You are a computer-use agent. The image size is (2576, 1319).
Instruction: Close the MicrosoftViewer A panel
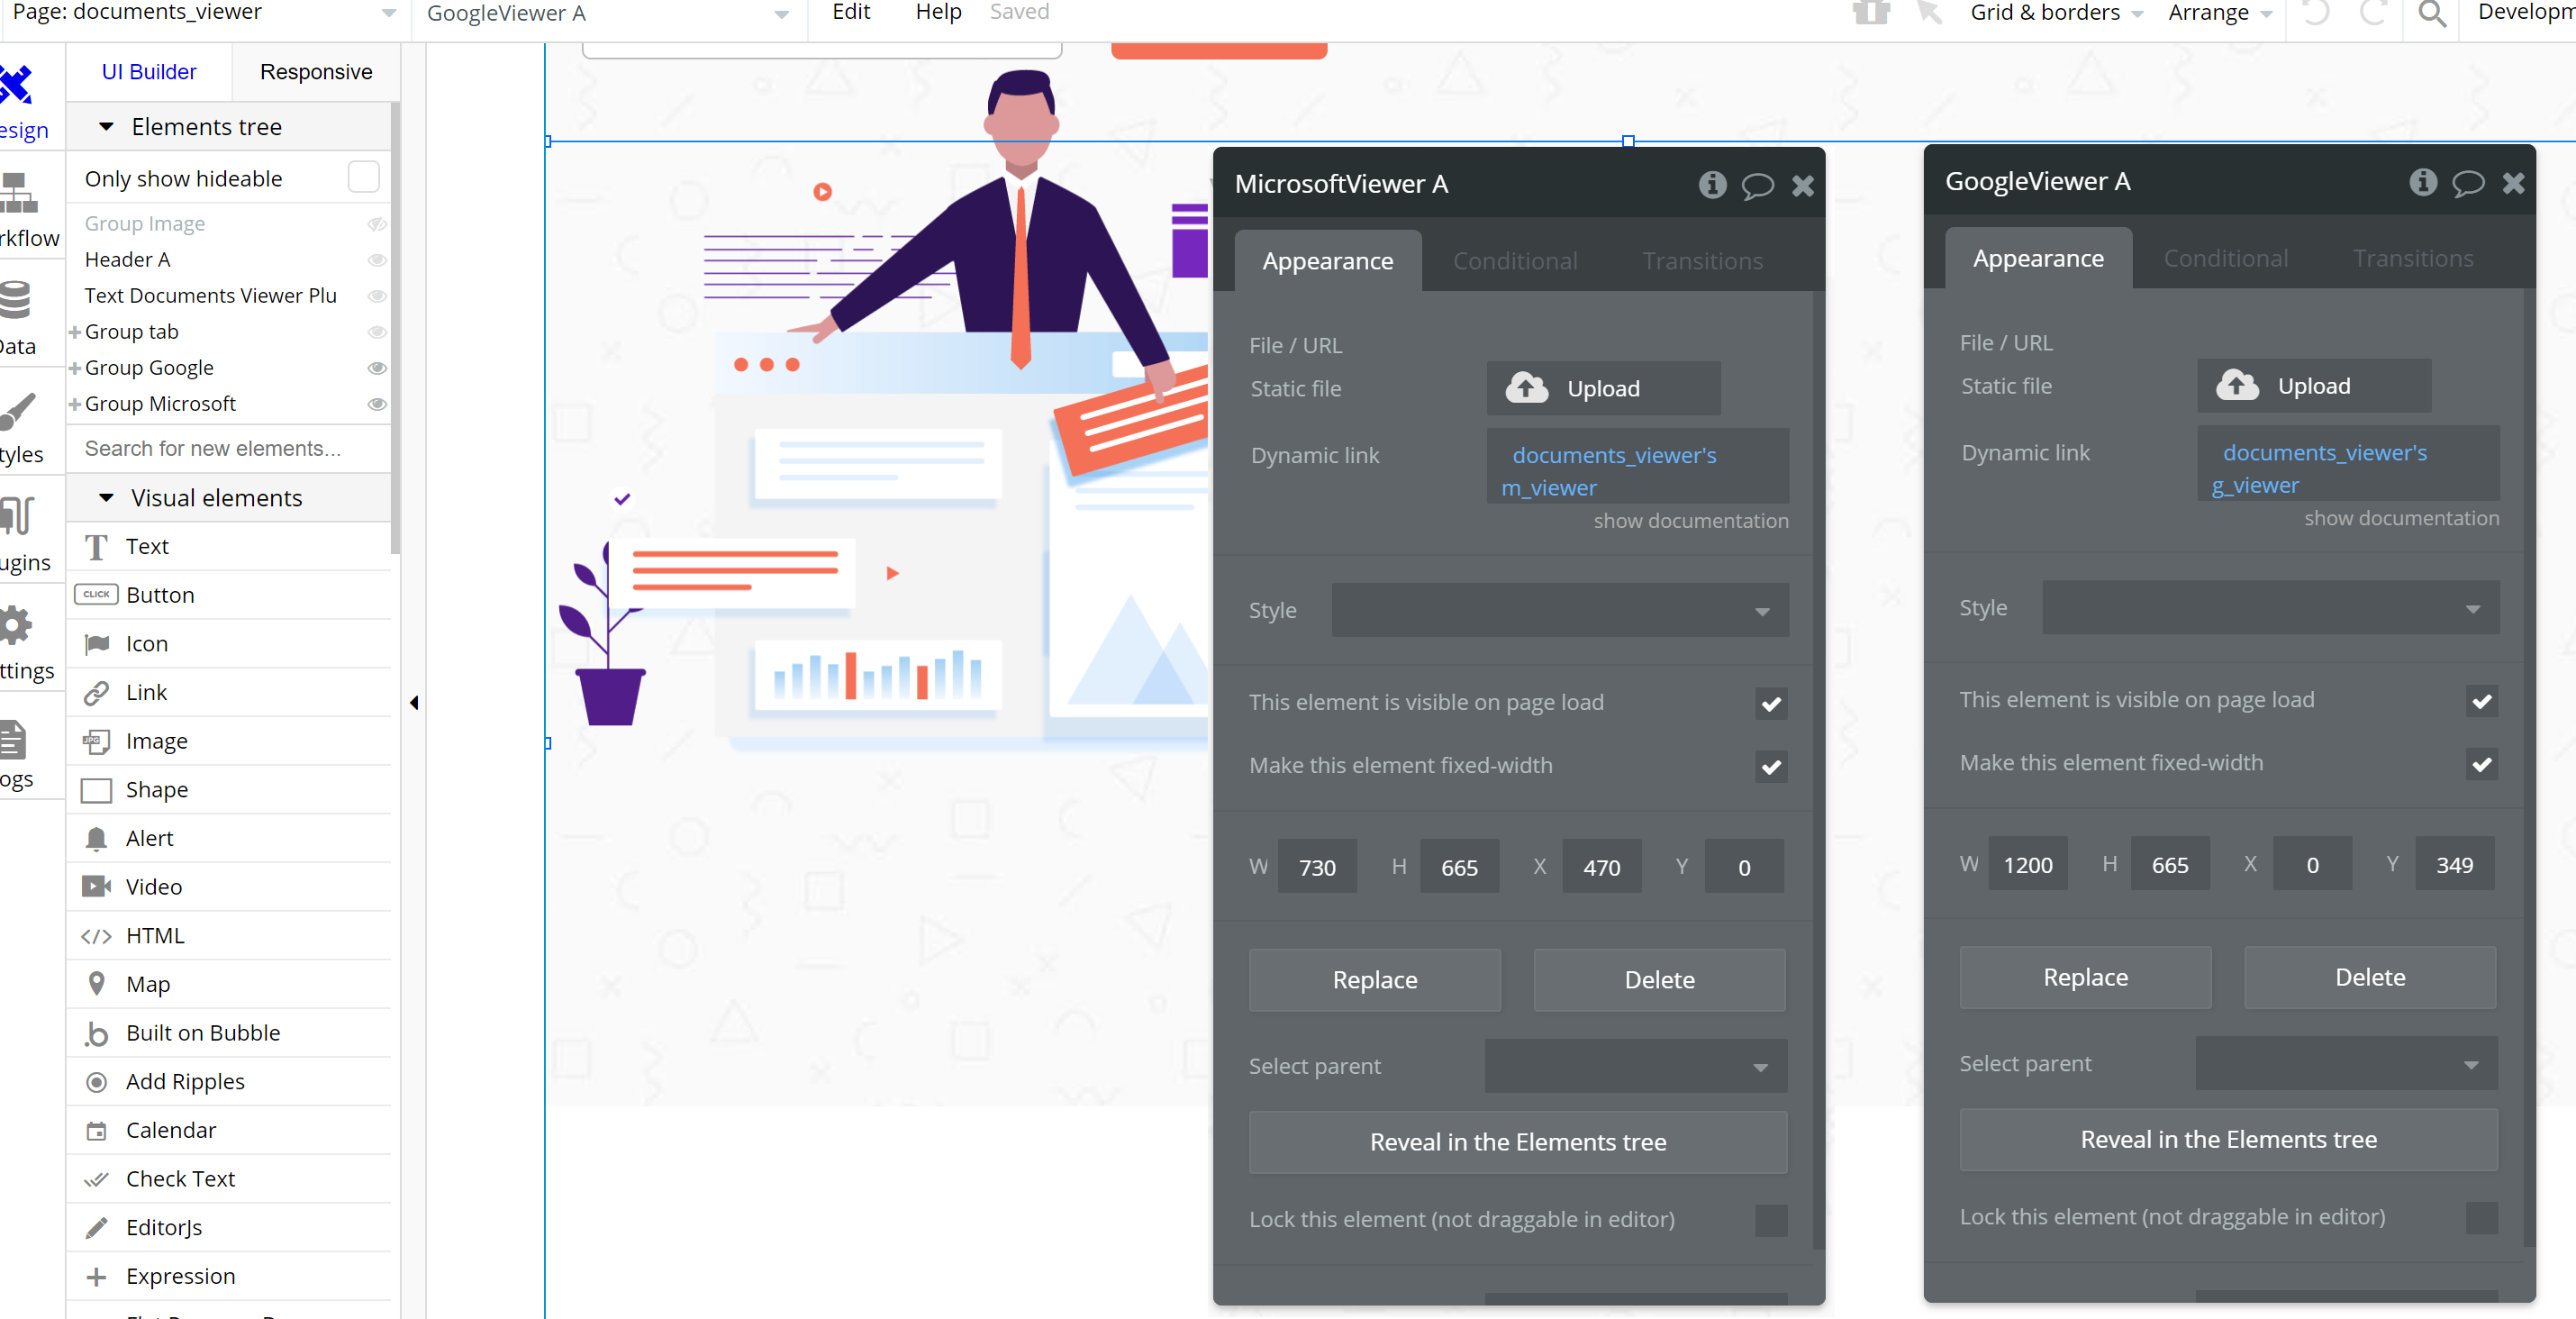[x=1803, y=186]
